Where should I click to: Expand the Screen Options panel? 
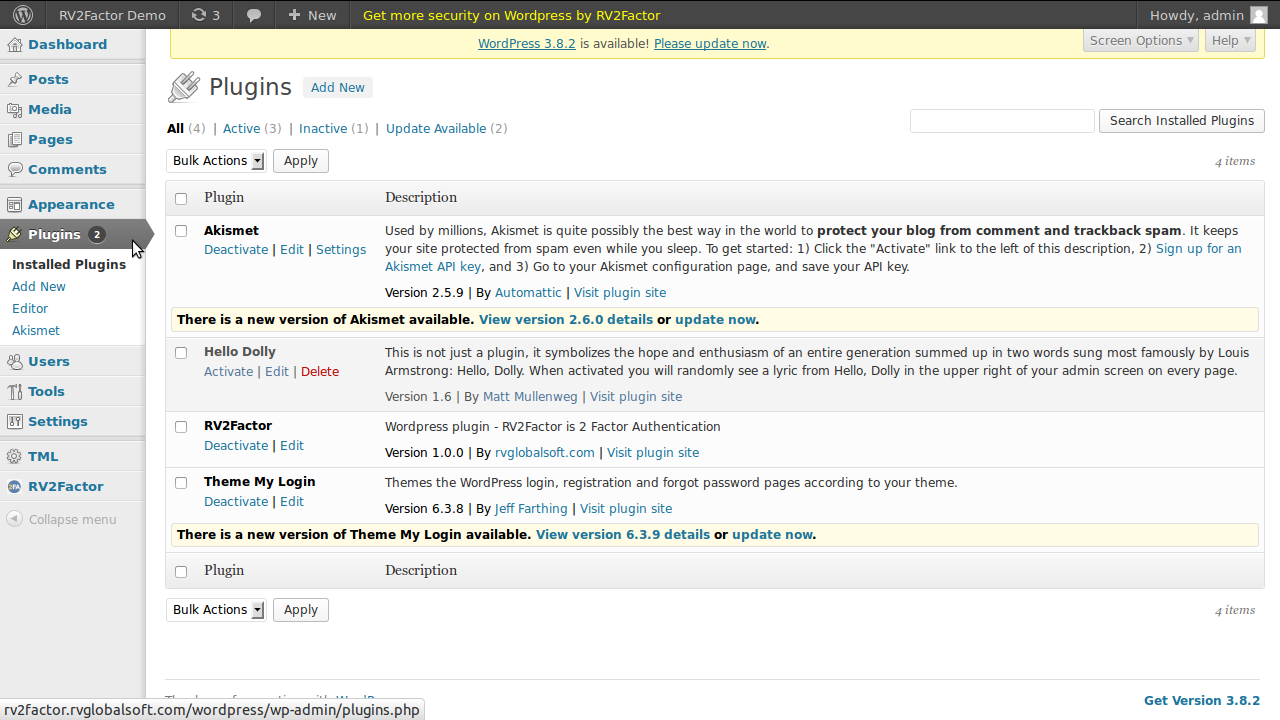(1141, 40)
